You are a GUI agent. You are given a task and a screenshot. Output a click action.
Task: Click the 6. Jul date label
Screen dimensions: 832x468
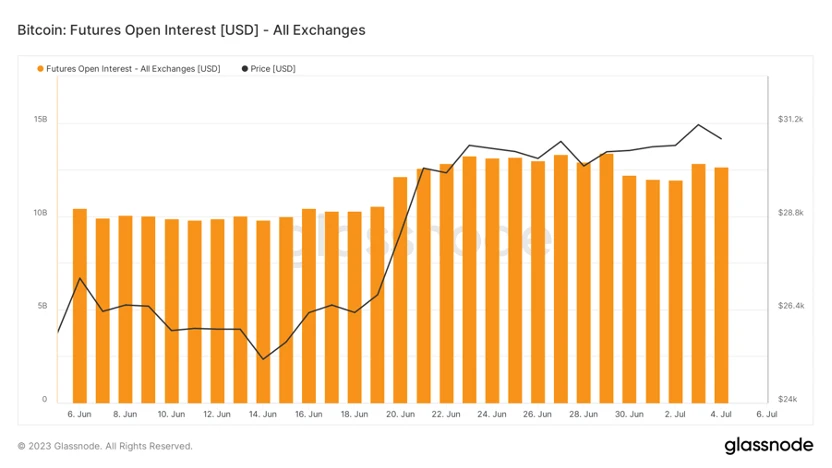pyautogui.click(x=767, y=413)
